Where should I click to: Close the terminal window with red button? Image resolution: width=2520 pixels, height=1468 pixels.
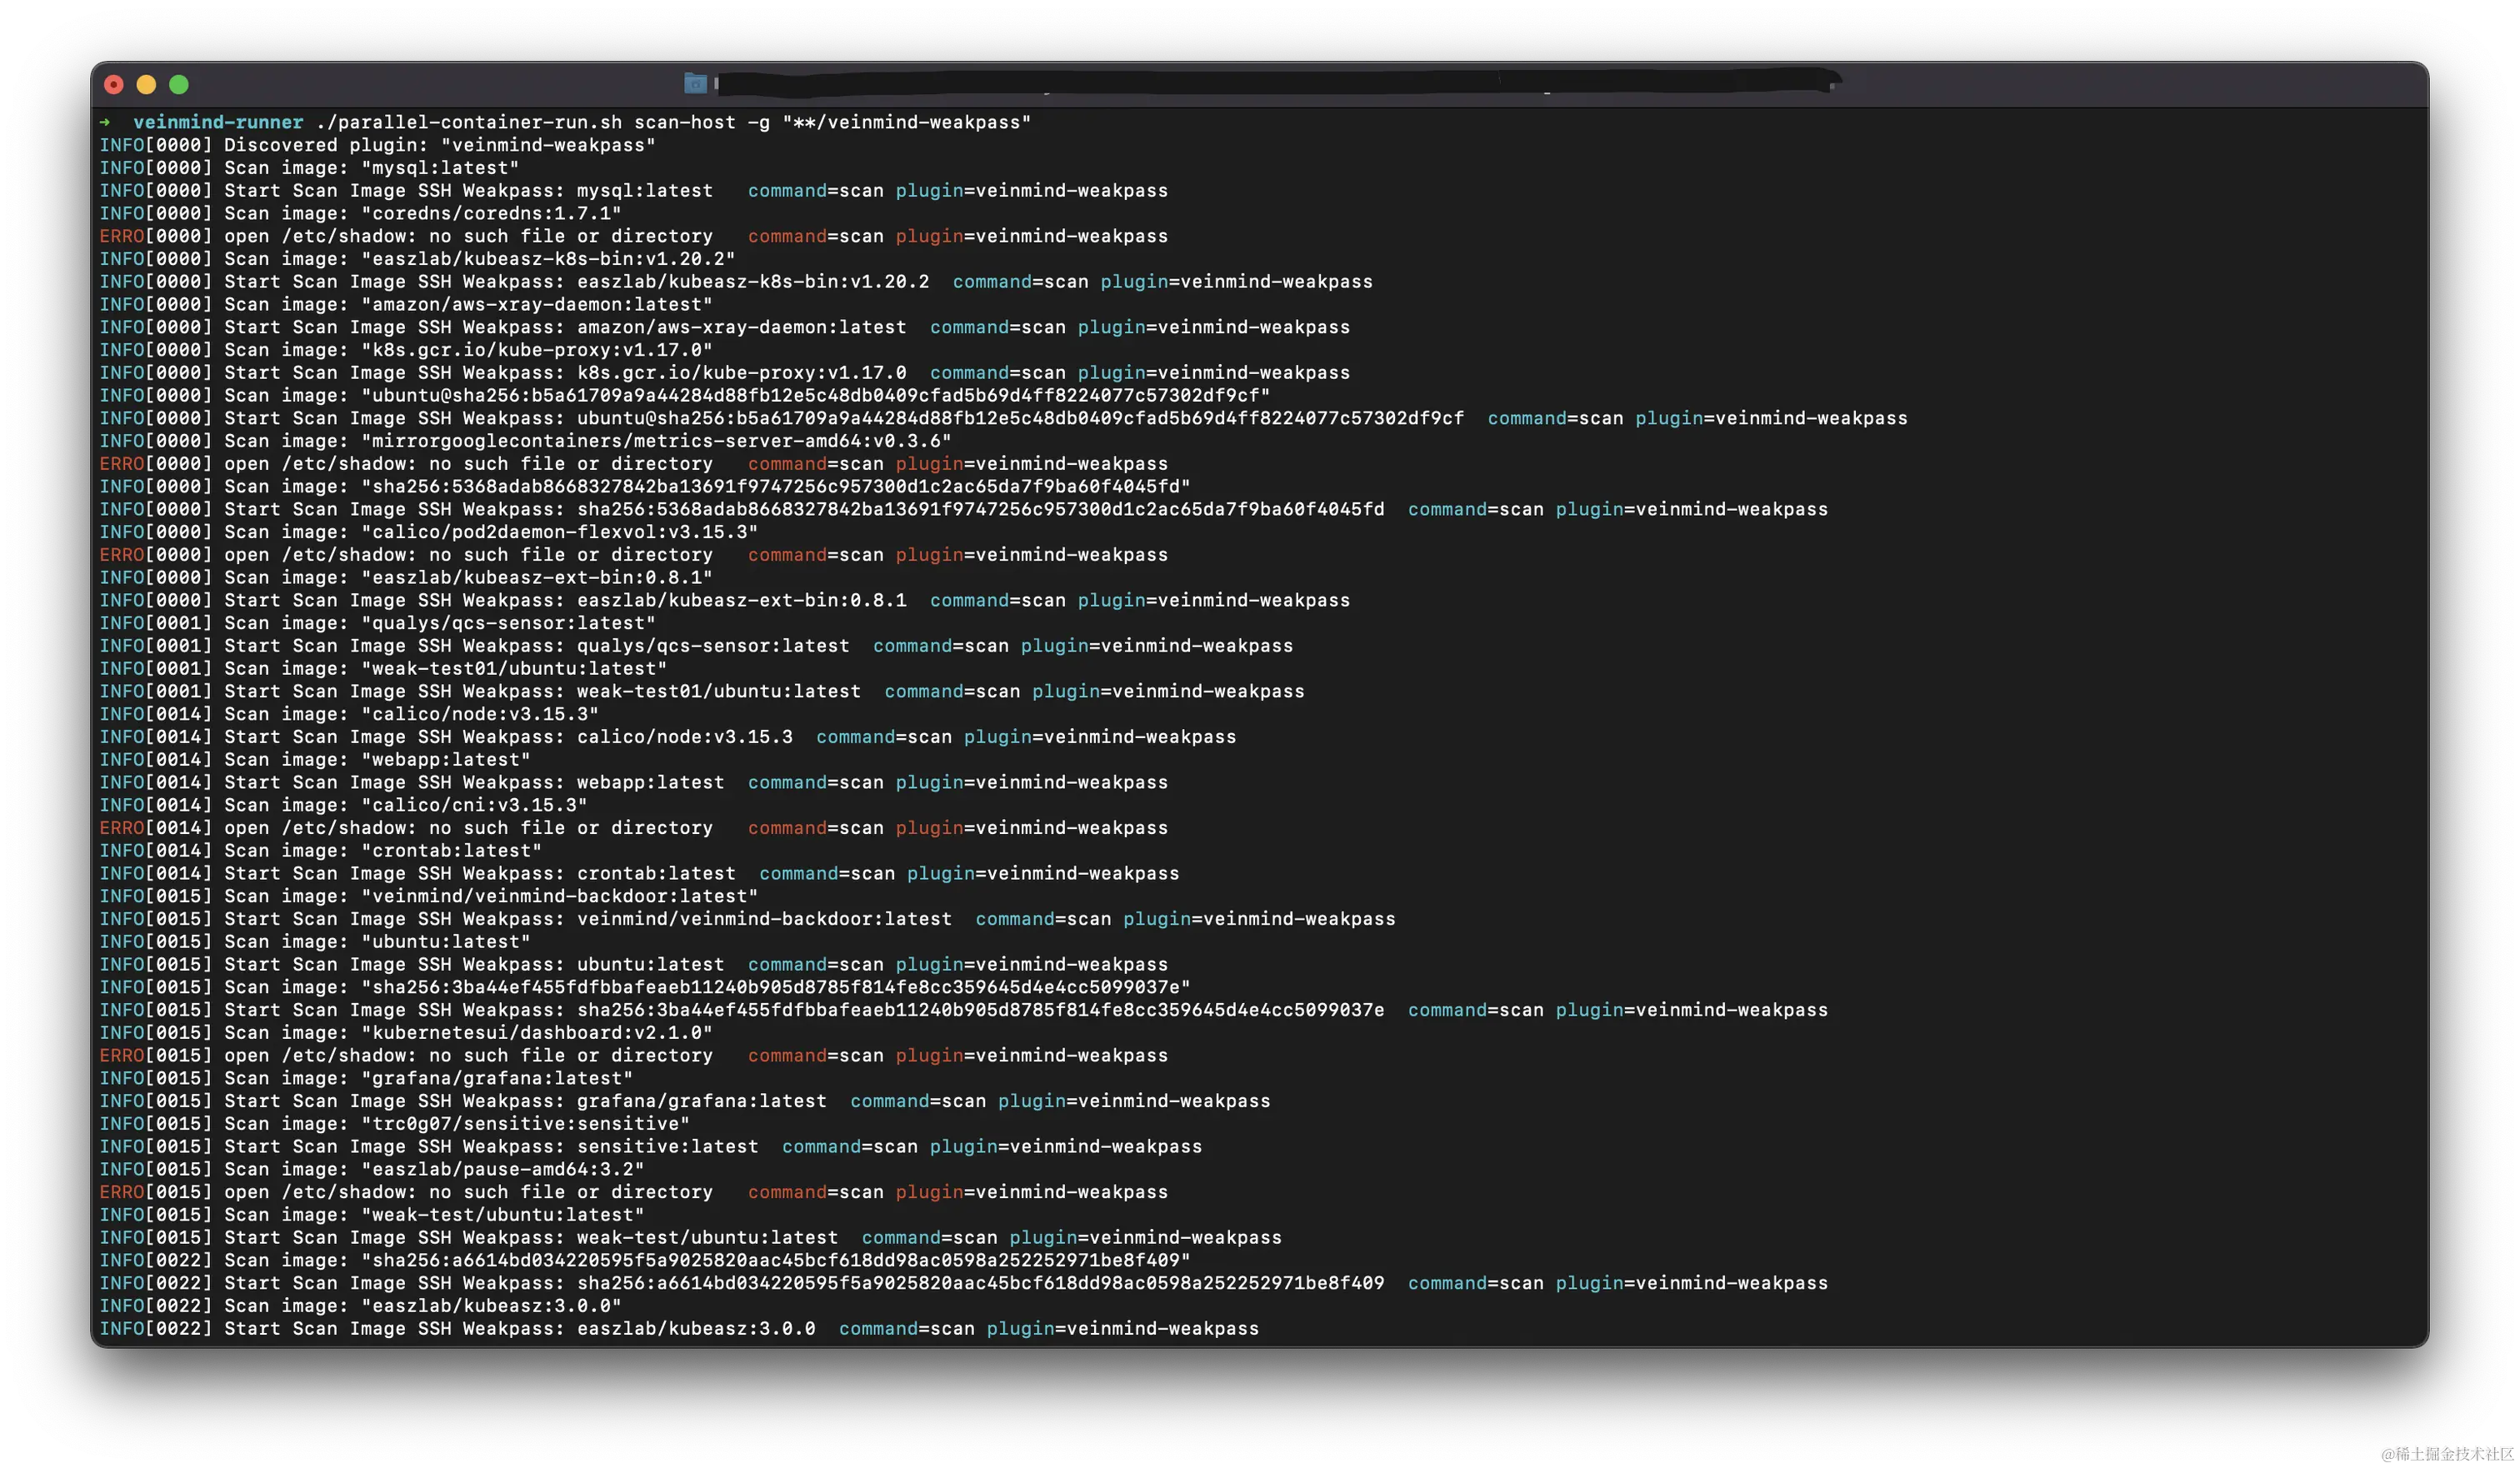pos(114,85)
